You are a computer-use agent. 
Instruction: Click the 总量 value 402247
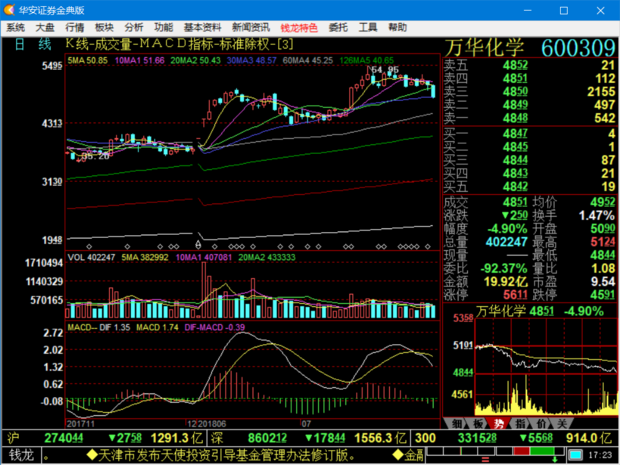[x=507, y=242]
